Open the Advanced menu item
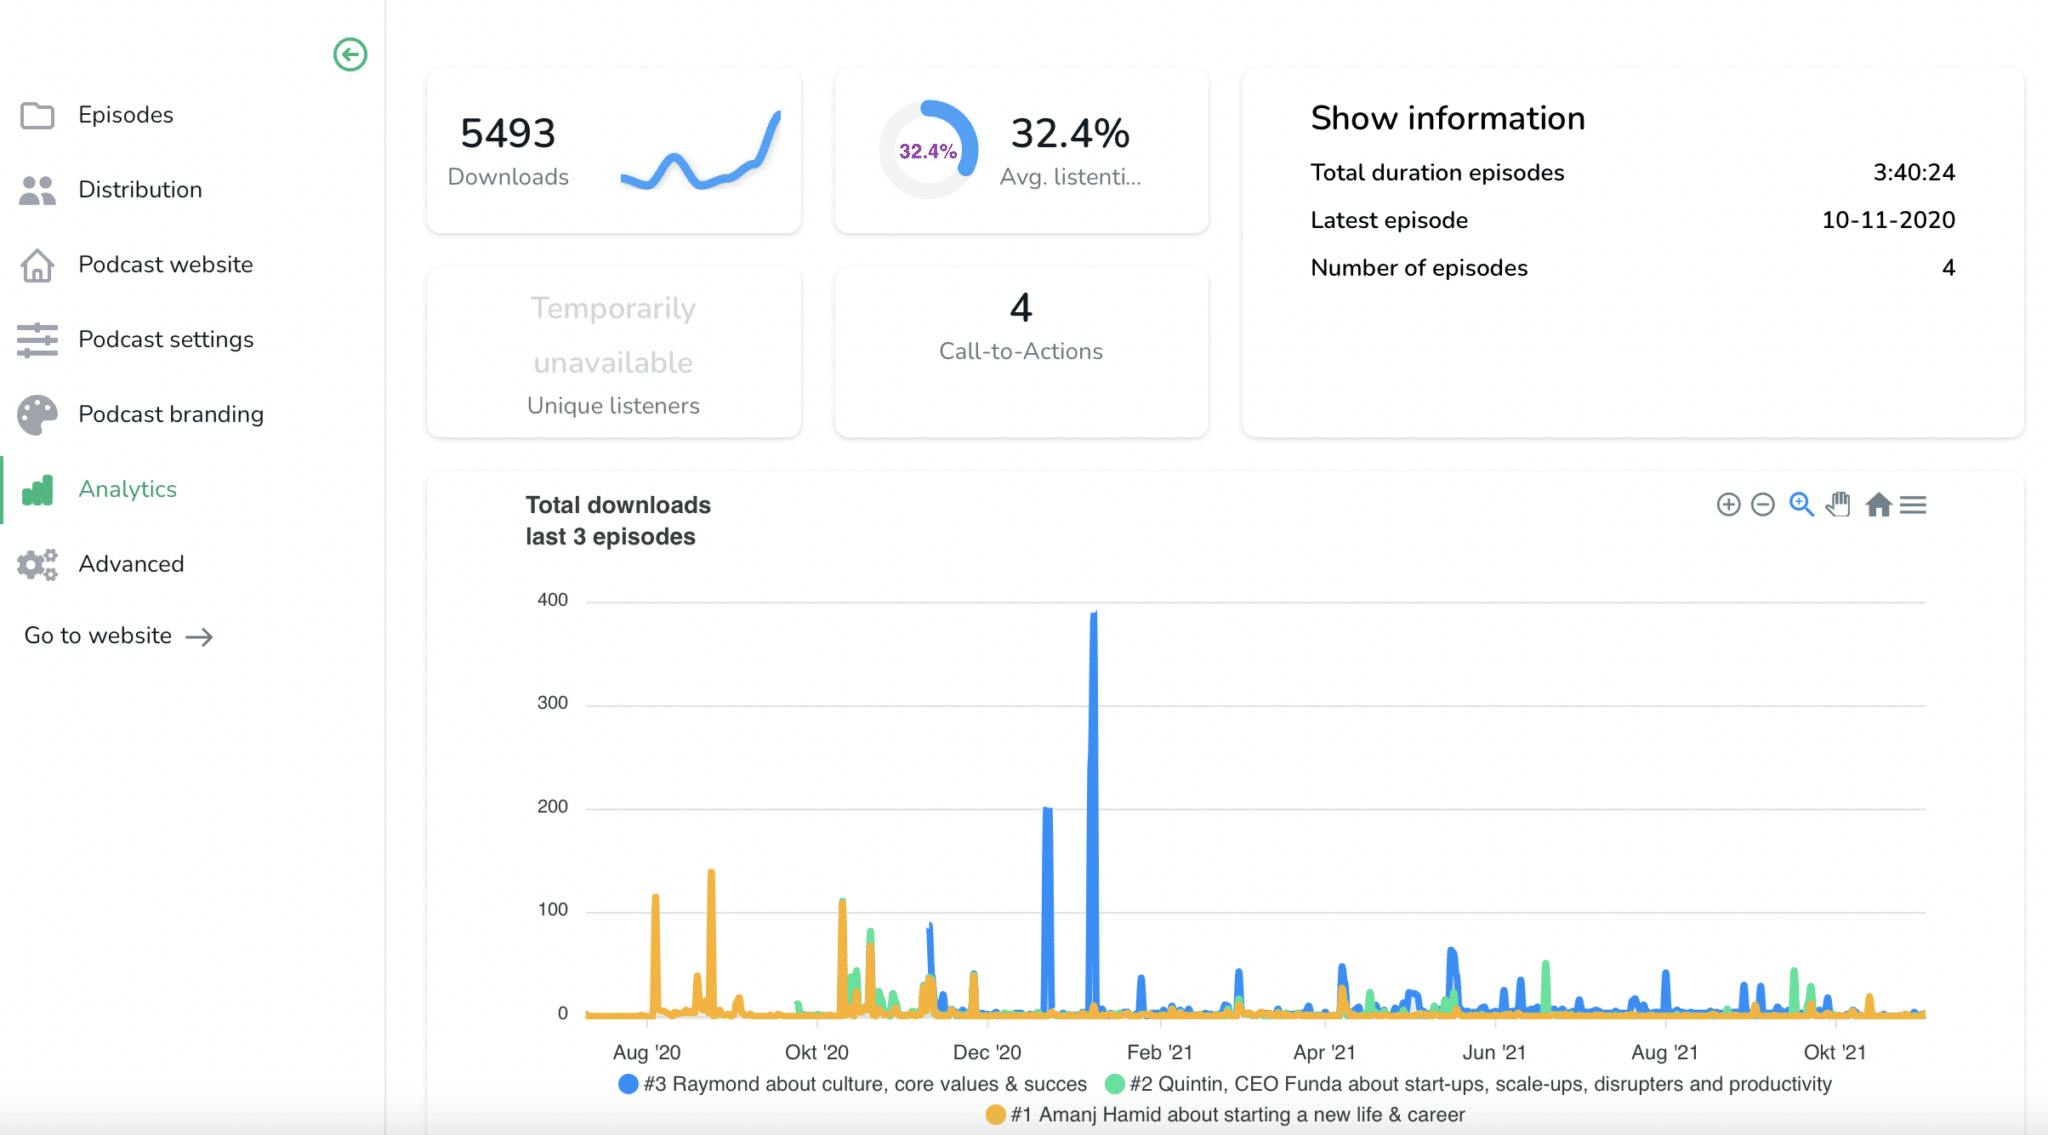Viewport: 2048px width, 1135px height. pos(131,564)
